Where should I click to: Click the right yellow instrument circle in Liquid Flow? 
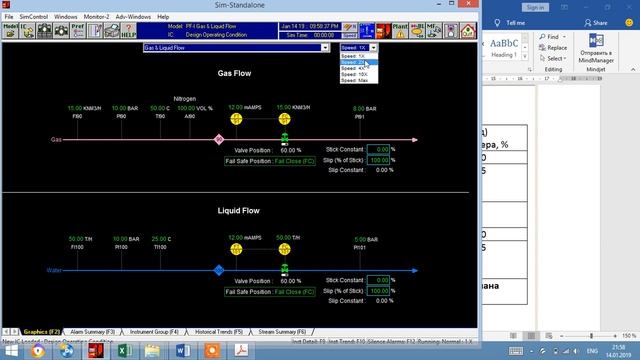[284, 249]
